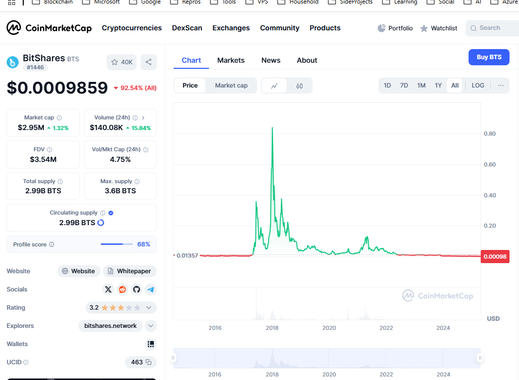Switch to the Chart tab
This screenshot has width=519, height=380.
point(191,60)
